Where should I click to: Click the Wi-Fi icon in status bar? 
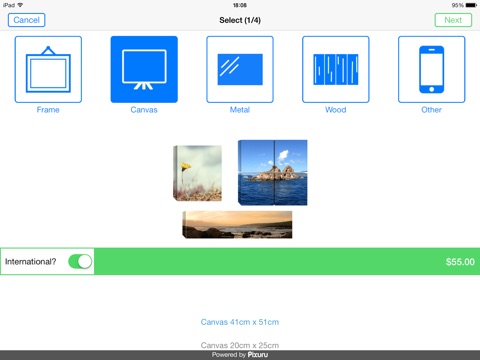click(20, 5)
